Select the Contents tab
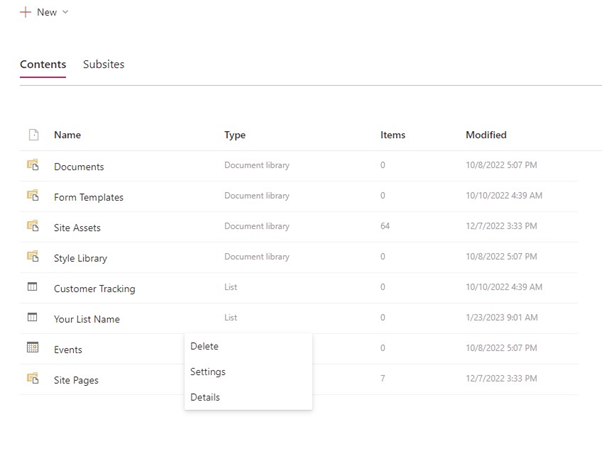The height and width of the screenshot is (463, 602). [43, 64]
